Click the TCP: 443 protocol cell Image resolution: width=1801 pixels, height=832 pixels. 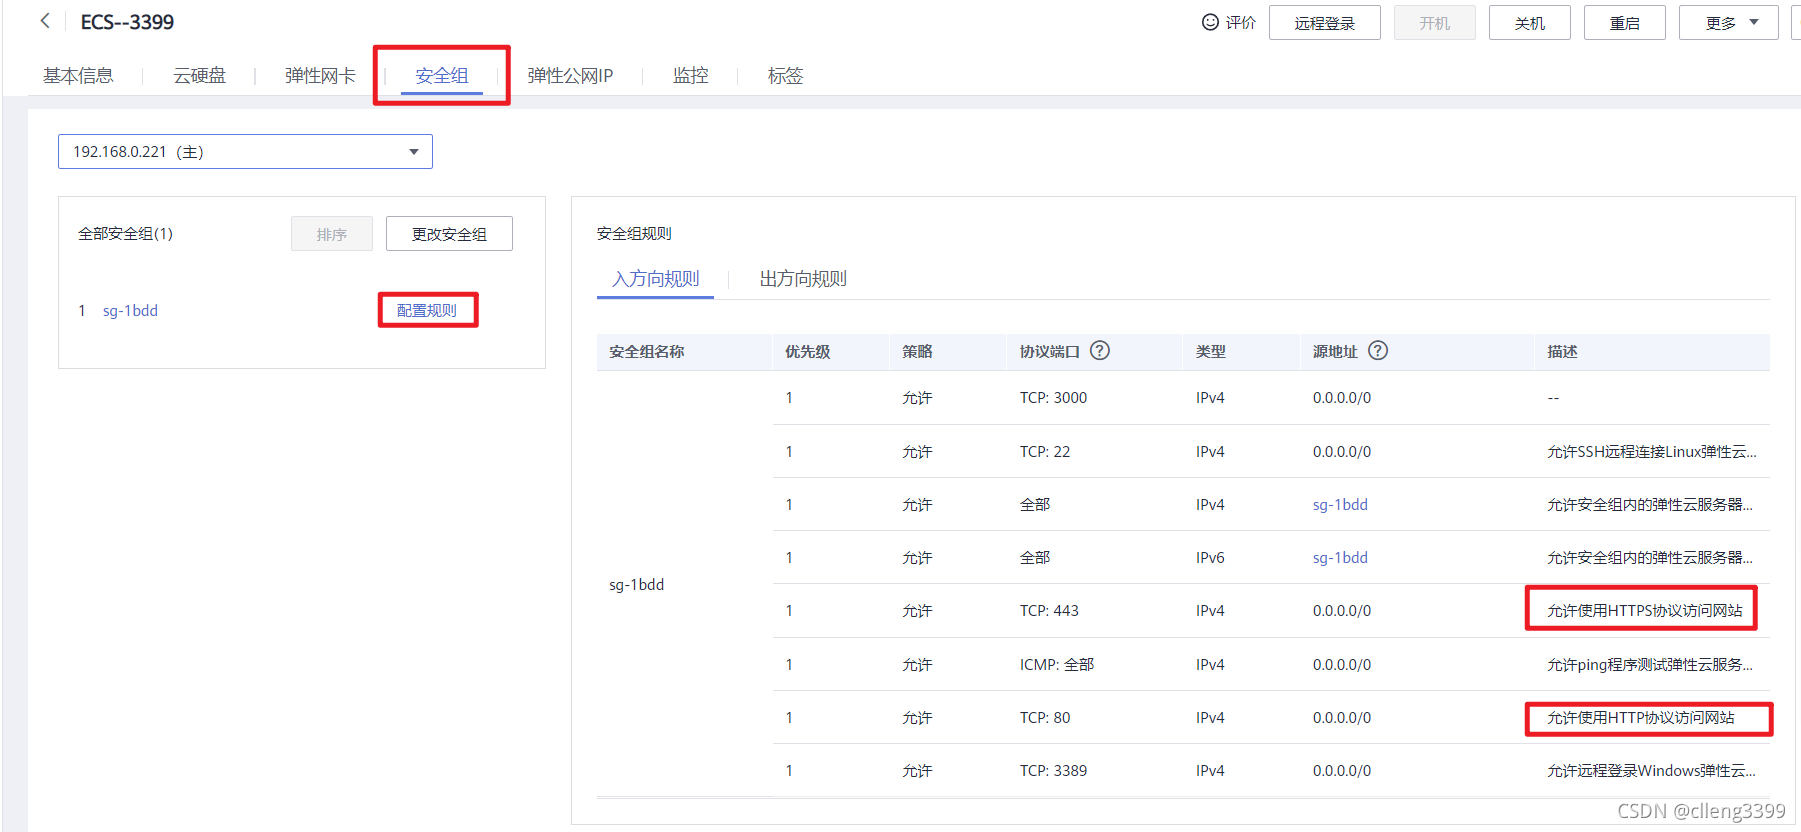pyautogui.click(x=1049, y=611)
